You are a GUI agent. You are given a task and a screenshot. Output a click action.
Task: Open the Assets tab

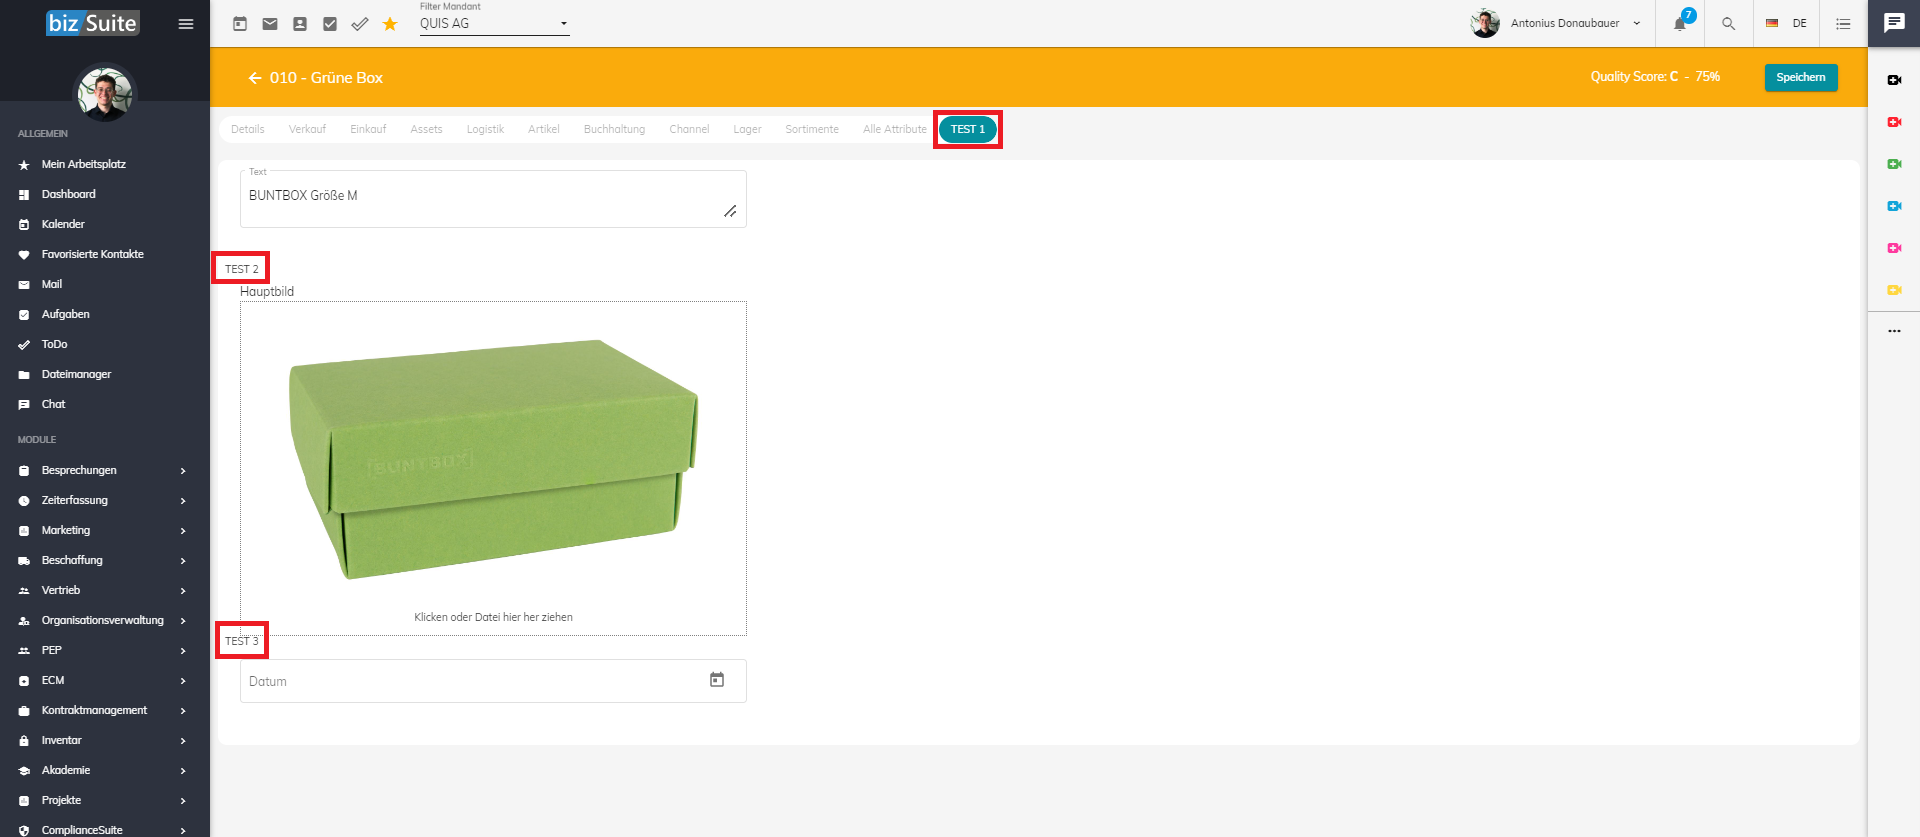pos(426,129)
